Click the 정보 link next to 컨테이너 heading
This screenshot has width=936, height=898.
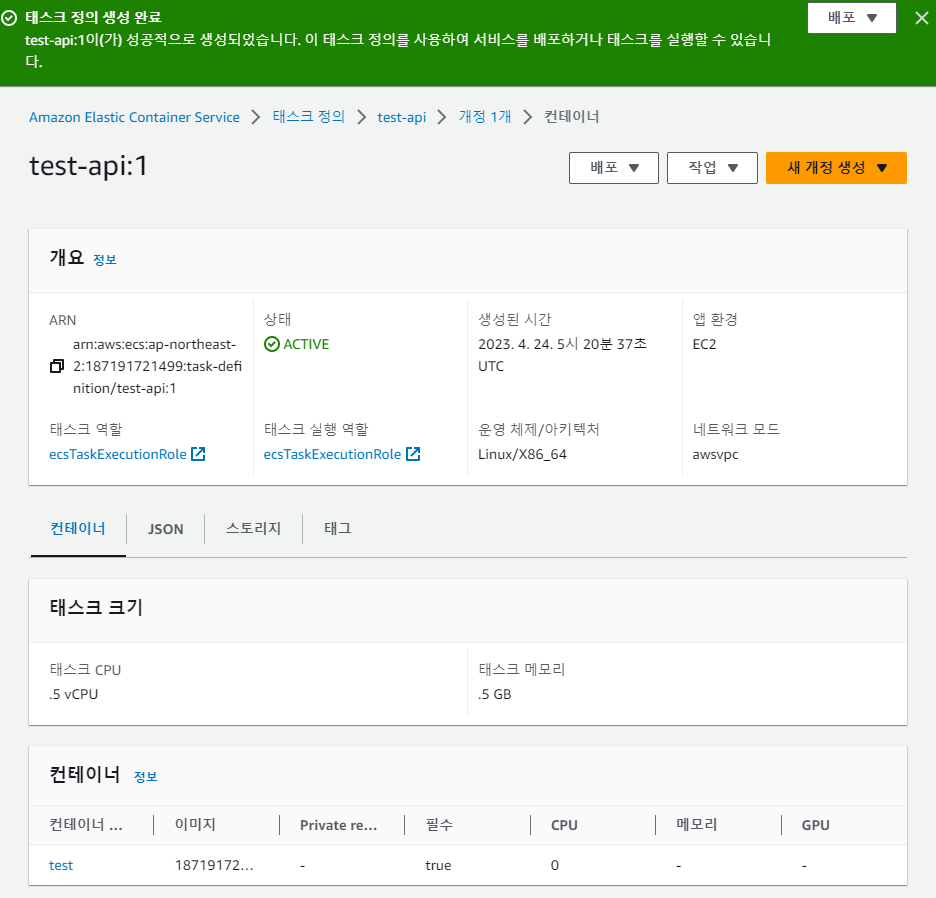(146, 776)
